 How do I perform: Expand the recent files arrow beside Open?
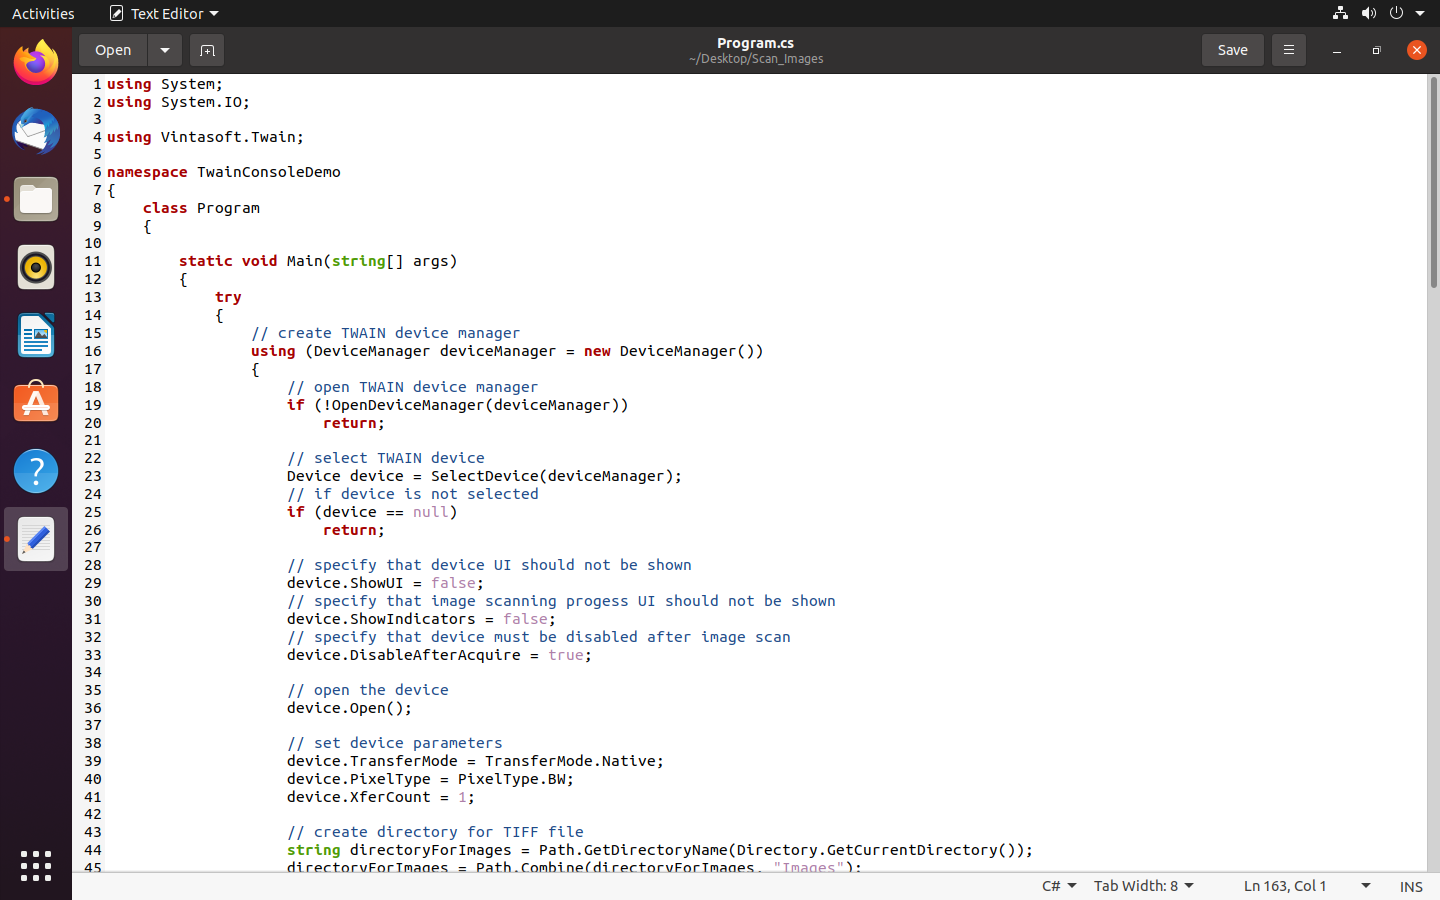165,50
